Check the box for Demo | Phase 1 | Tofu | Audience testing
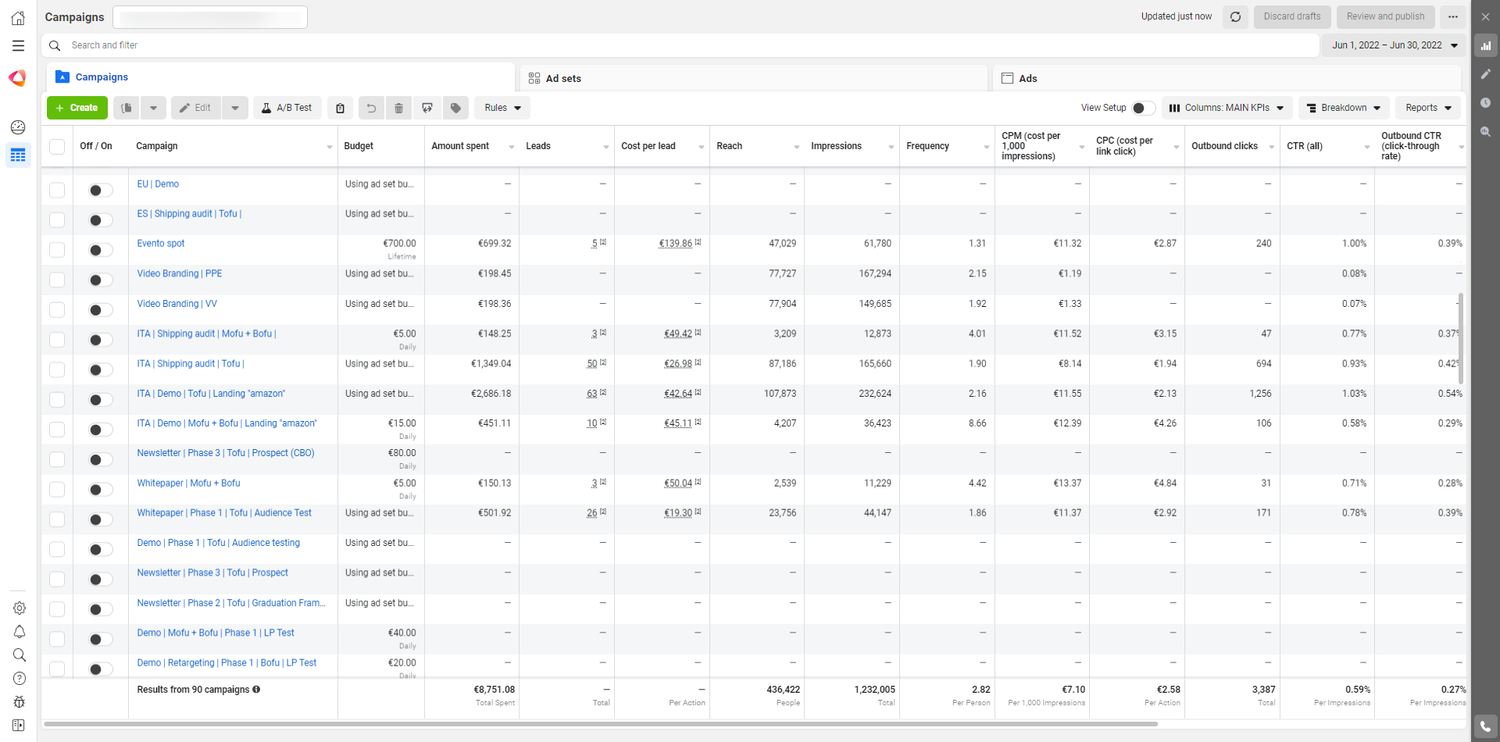Image resolution: width=1500 pixels, height=742 pixels. (57, 549)
